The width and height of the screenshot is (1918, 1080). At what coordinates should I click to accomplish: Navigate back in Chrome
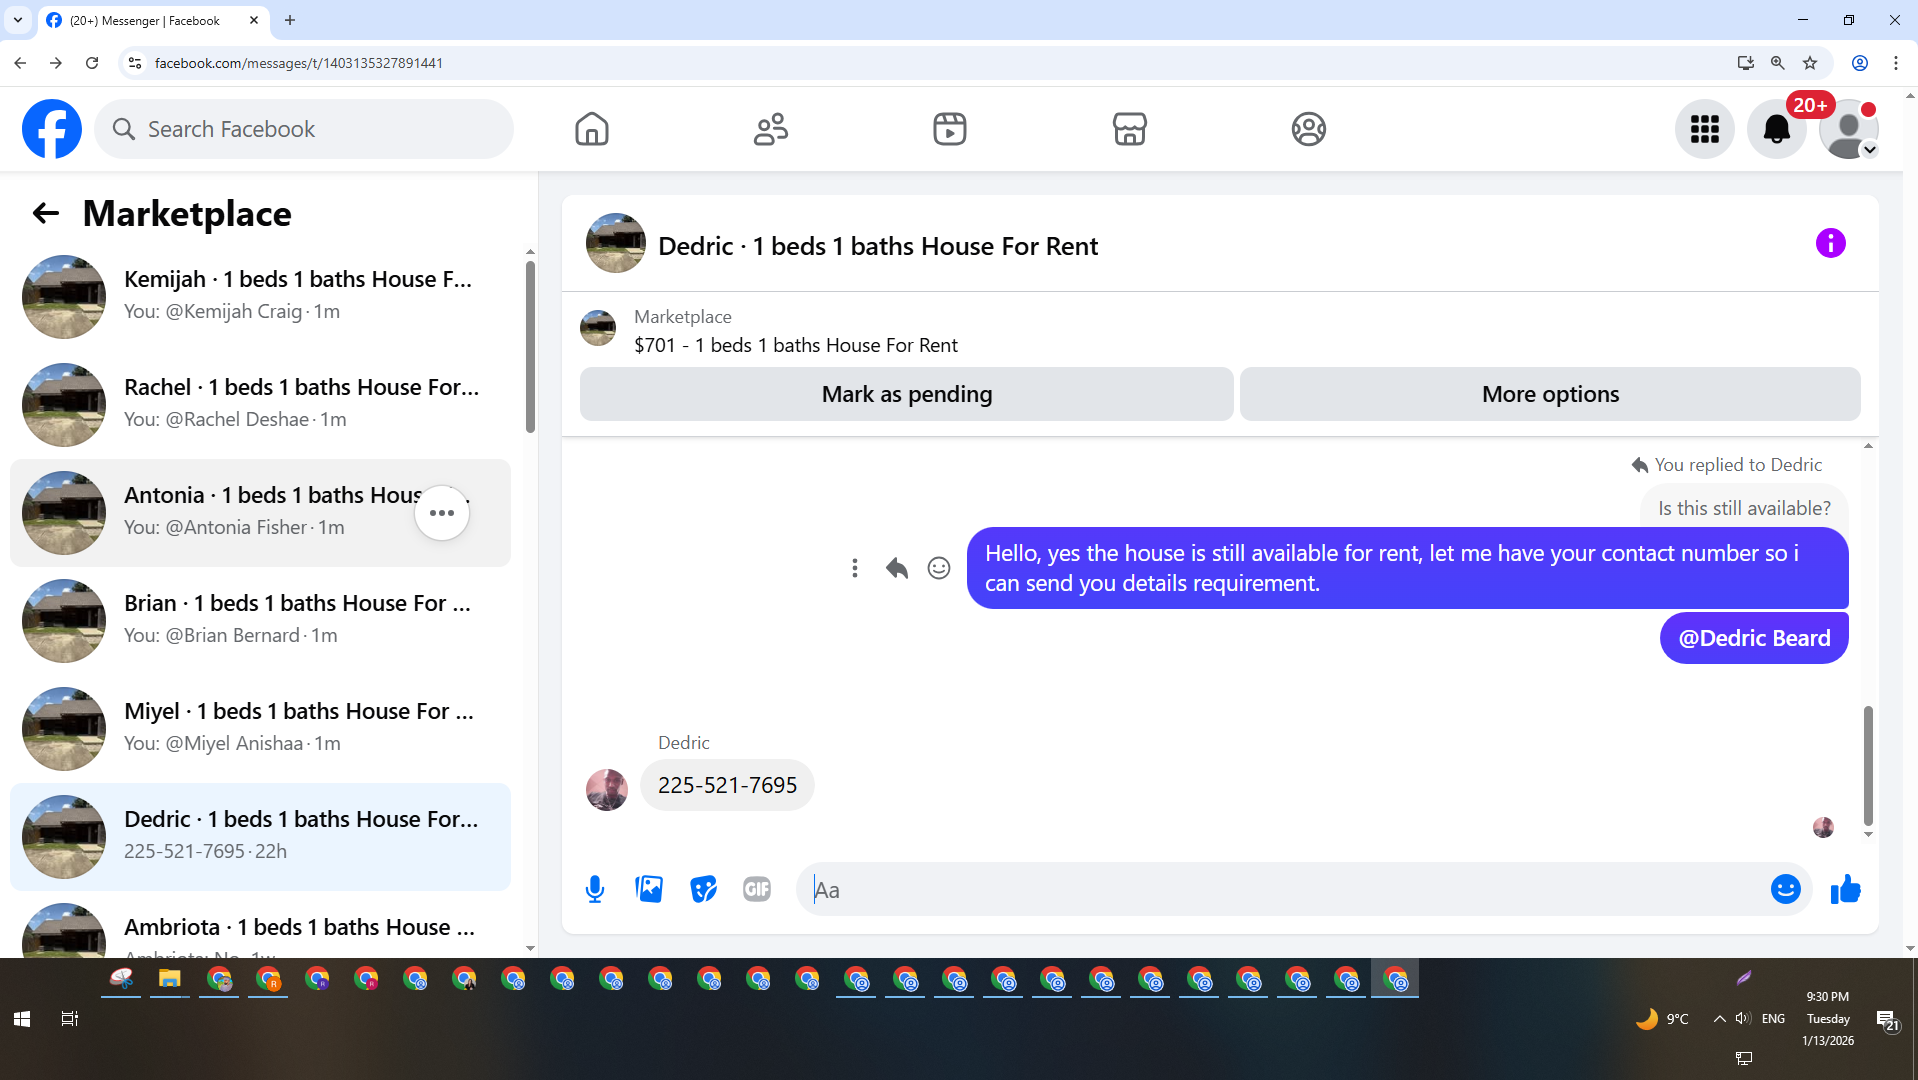20,63
